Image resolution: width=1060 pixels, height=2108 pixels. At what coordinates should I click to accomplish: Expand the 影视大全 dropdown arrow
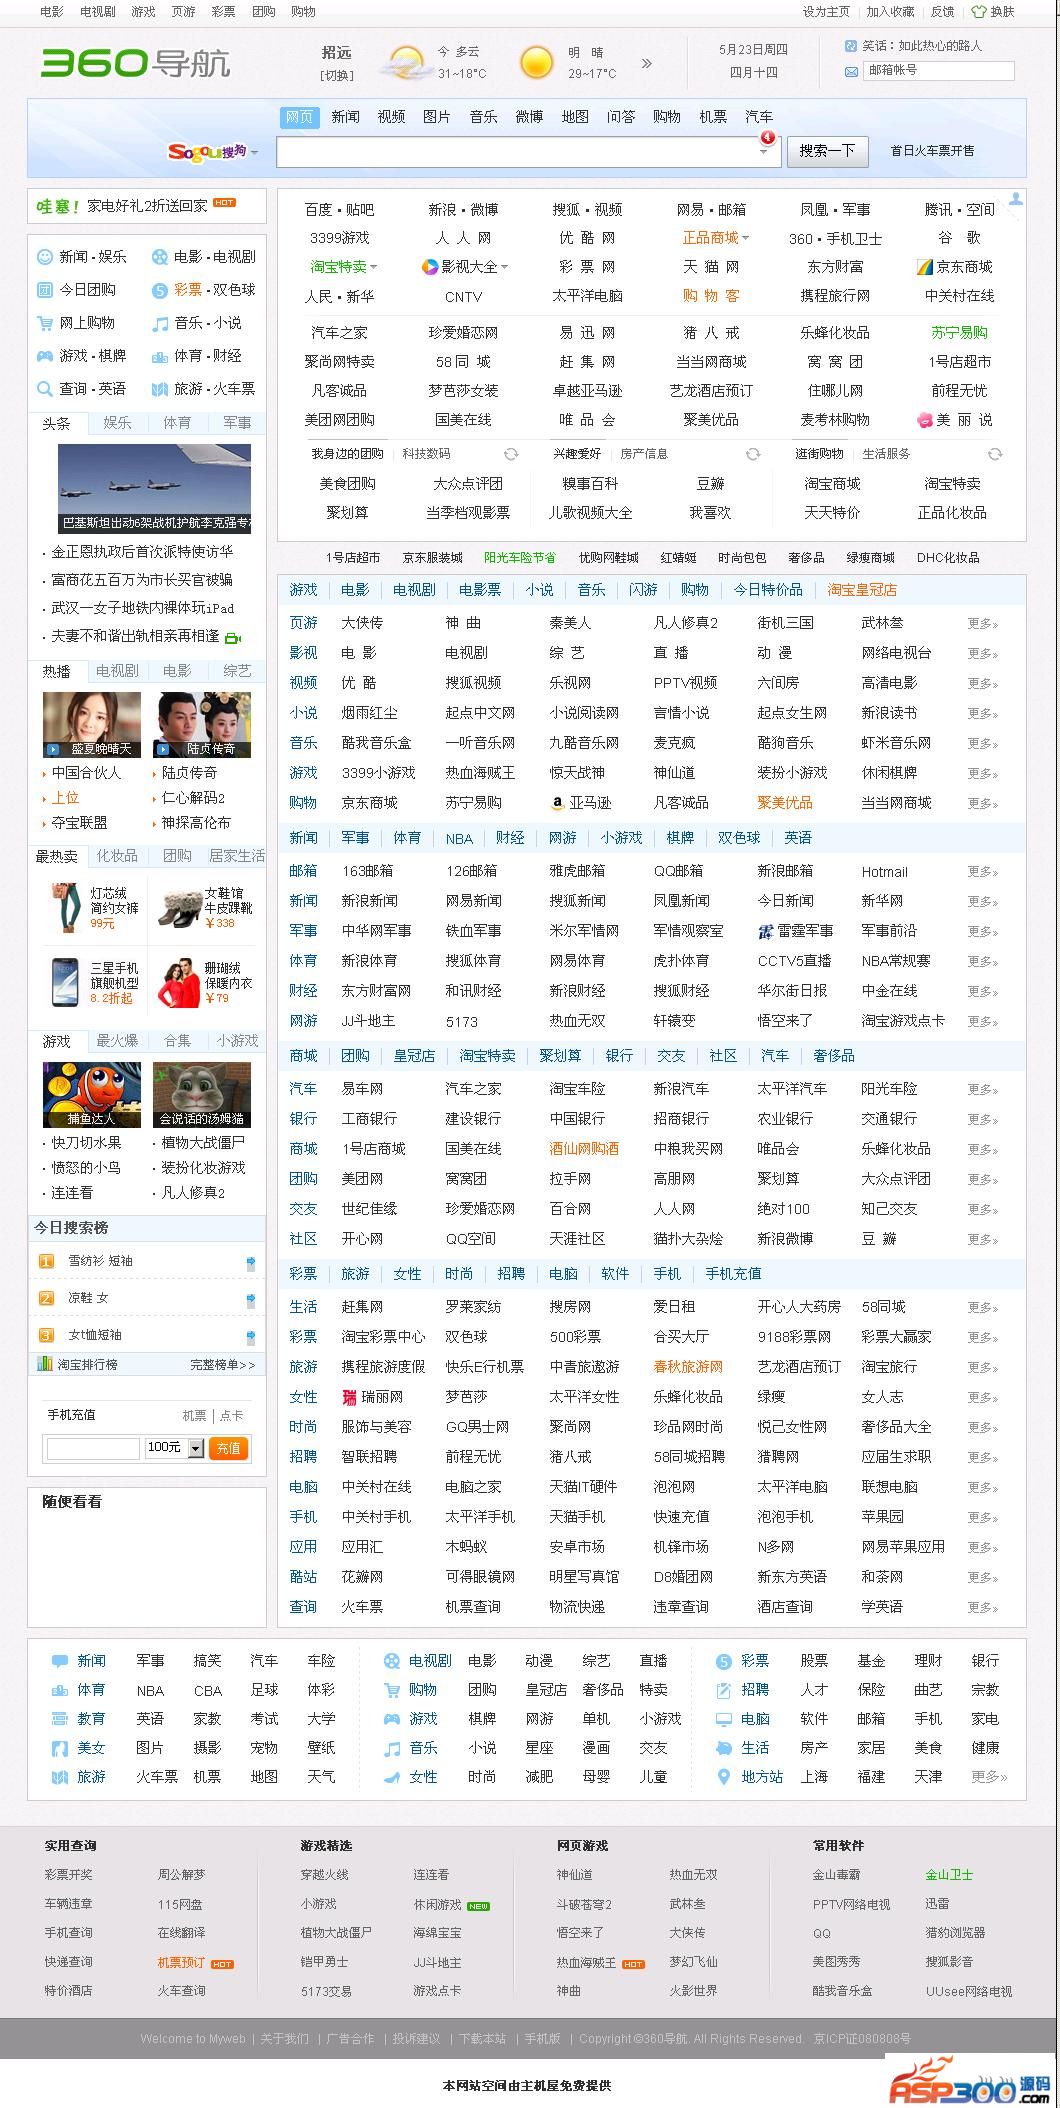504,267
